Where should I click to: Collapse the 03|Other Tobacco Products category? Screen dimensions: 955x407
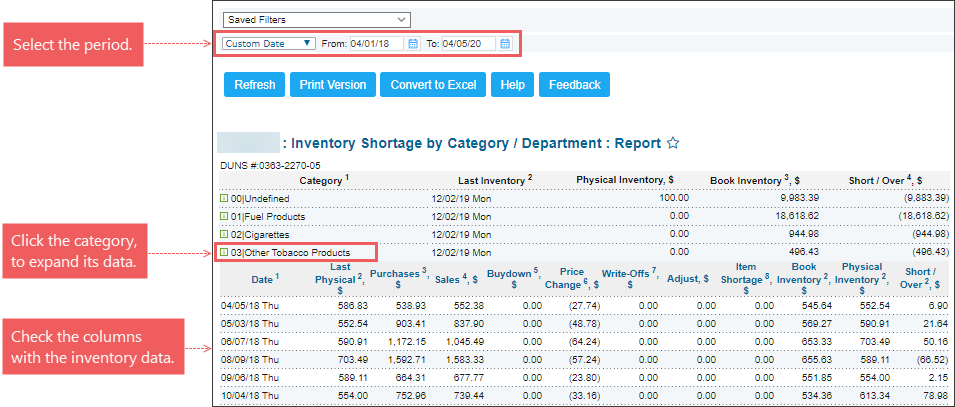click(x=224, y=252)
